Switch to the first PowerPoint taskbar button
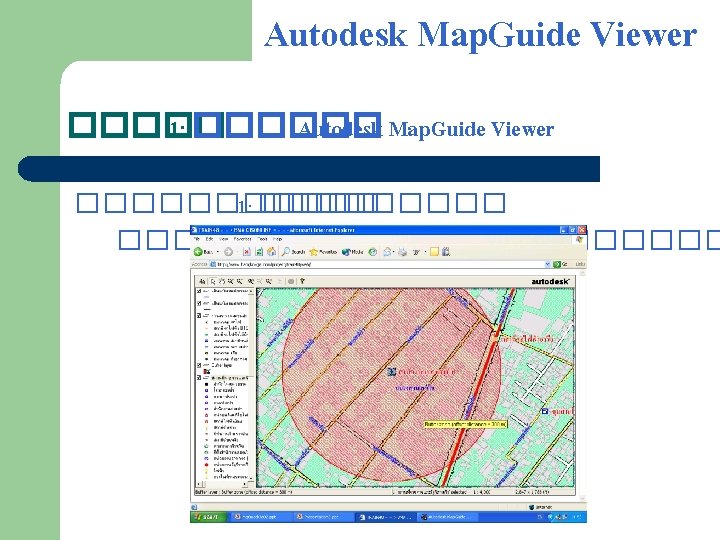Screen dimensions: 720x540 click(x=260, y=517)
